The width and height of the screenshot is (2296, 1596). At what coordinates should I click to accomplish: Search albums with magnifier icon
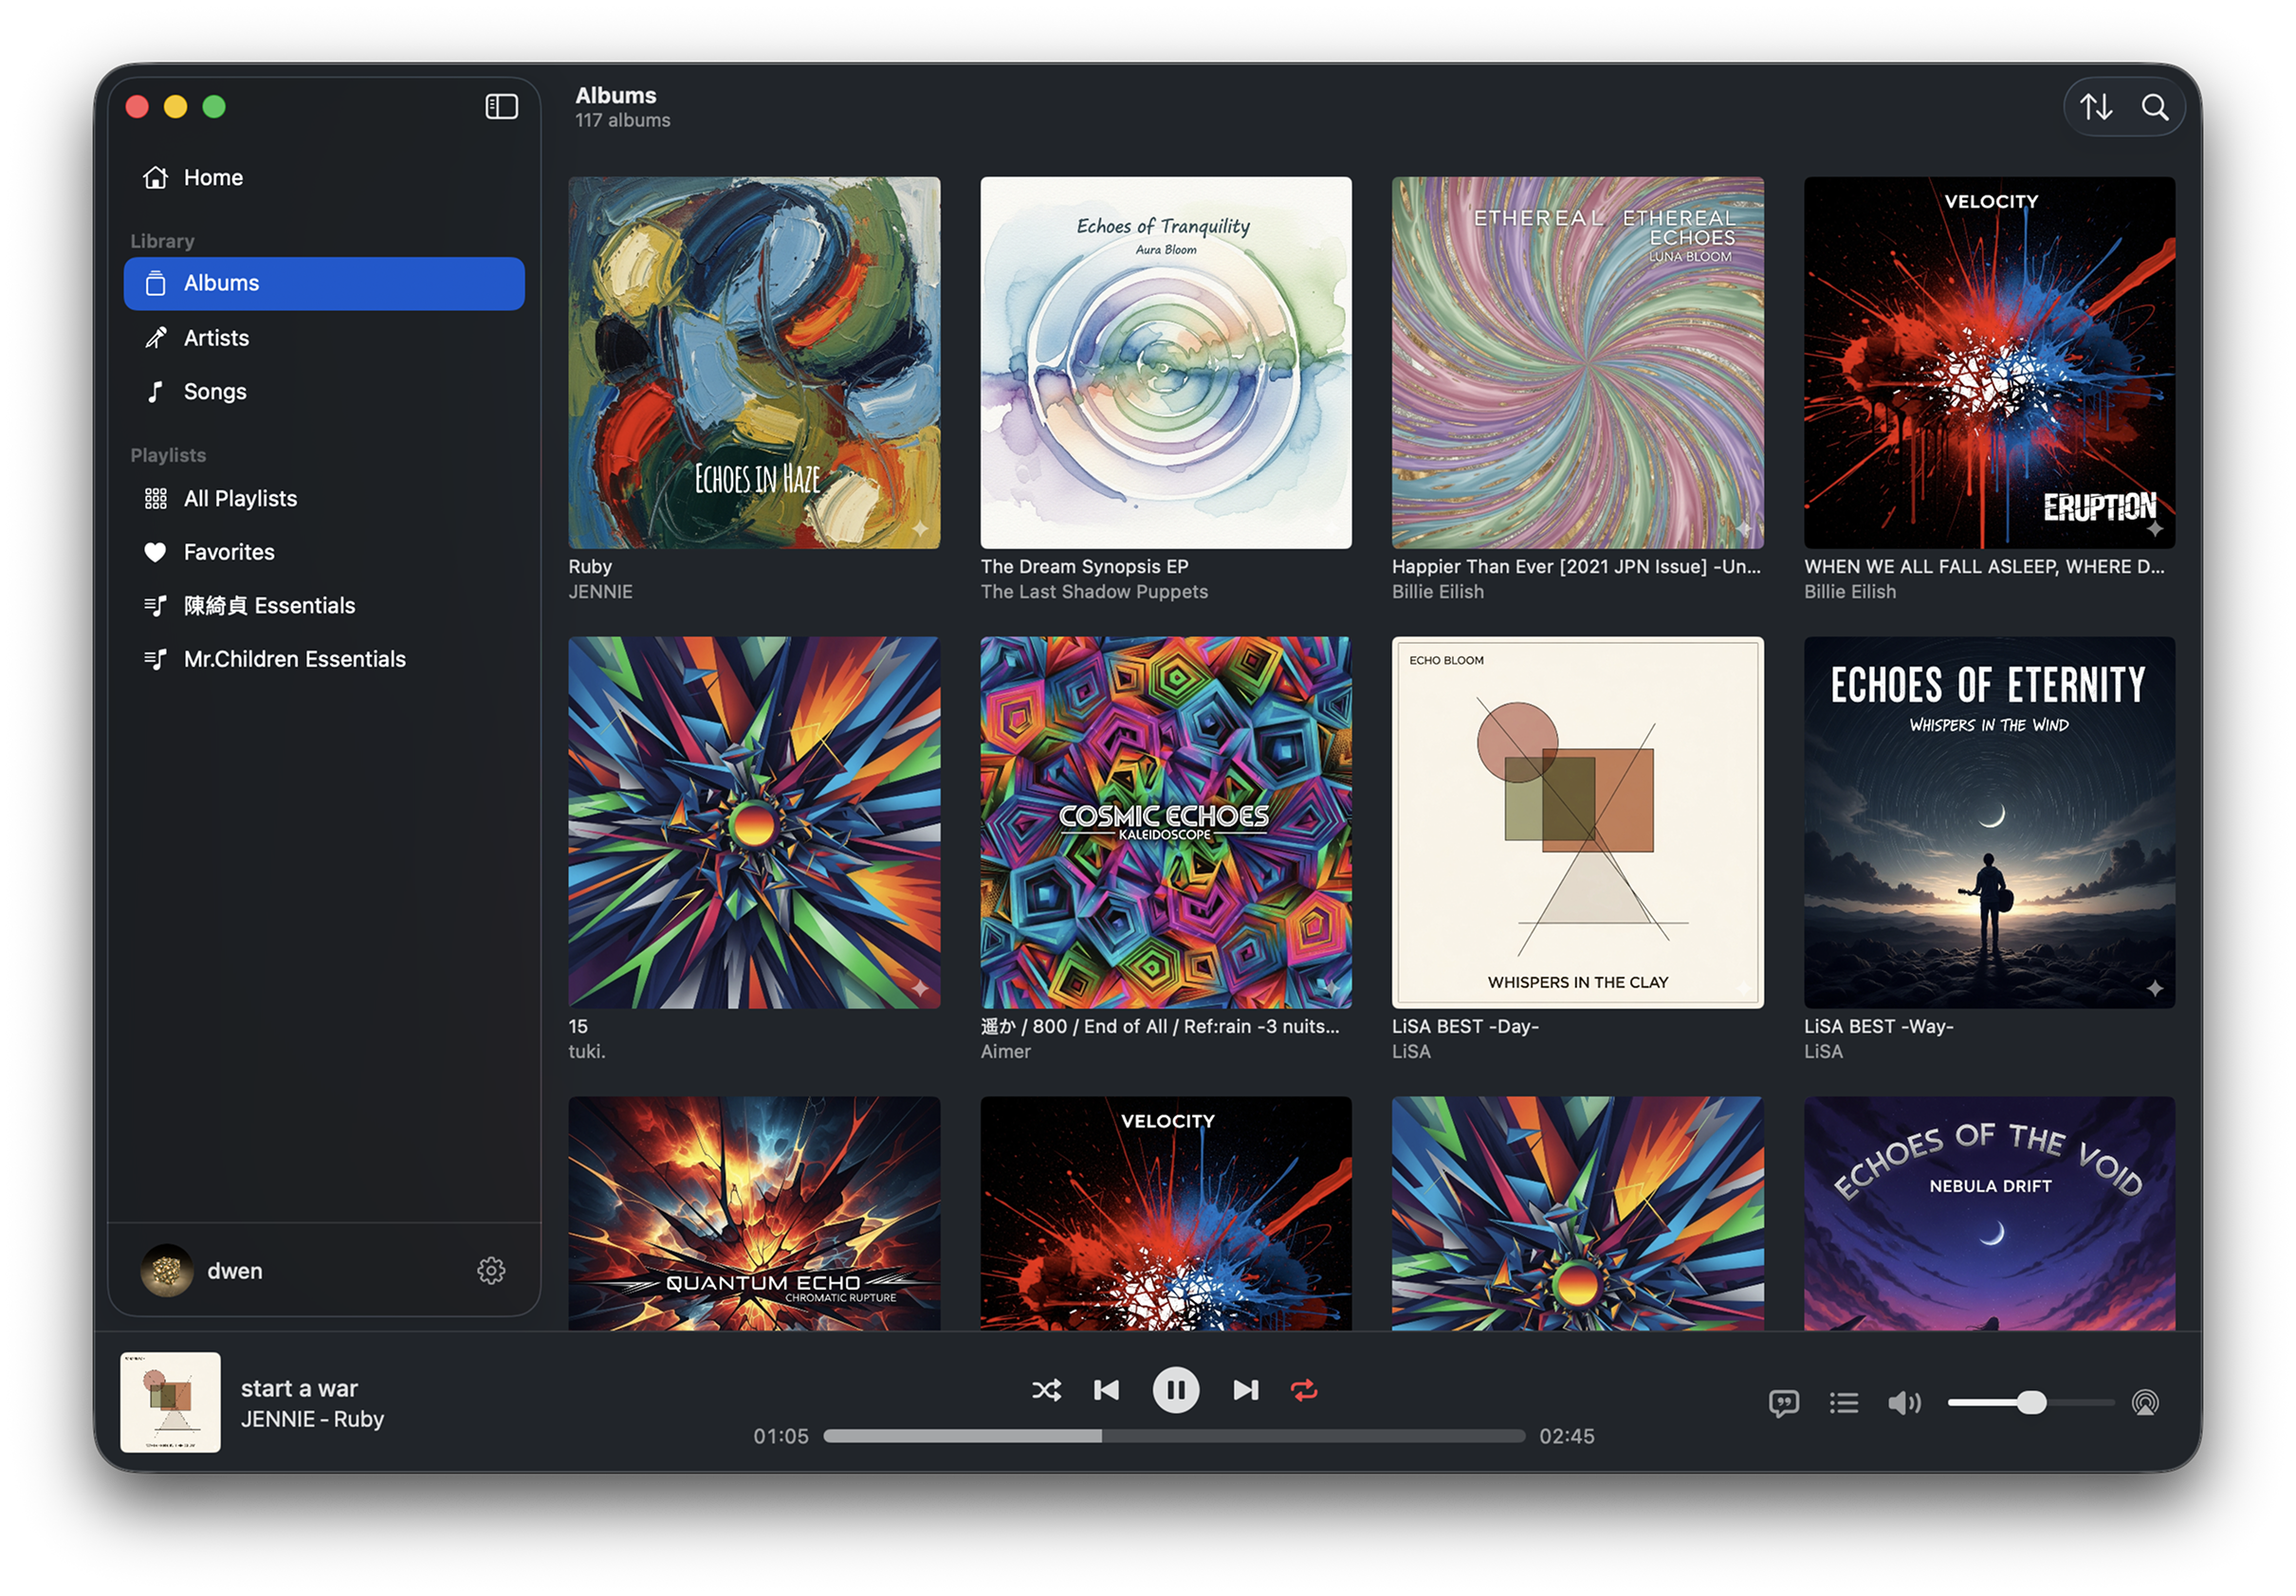2155,107
